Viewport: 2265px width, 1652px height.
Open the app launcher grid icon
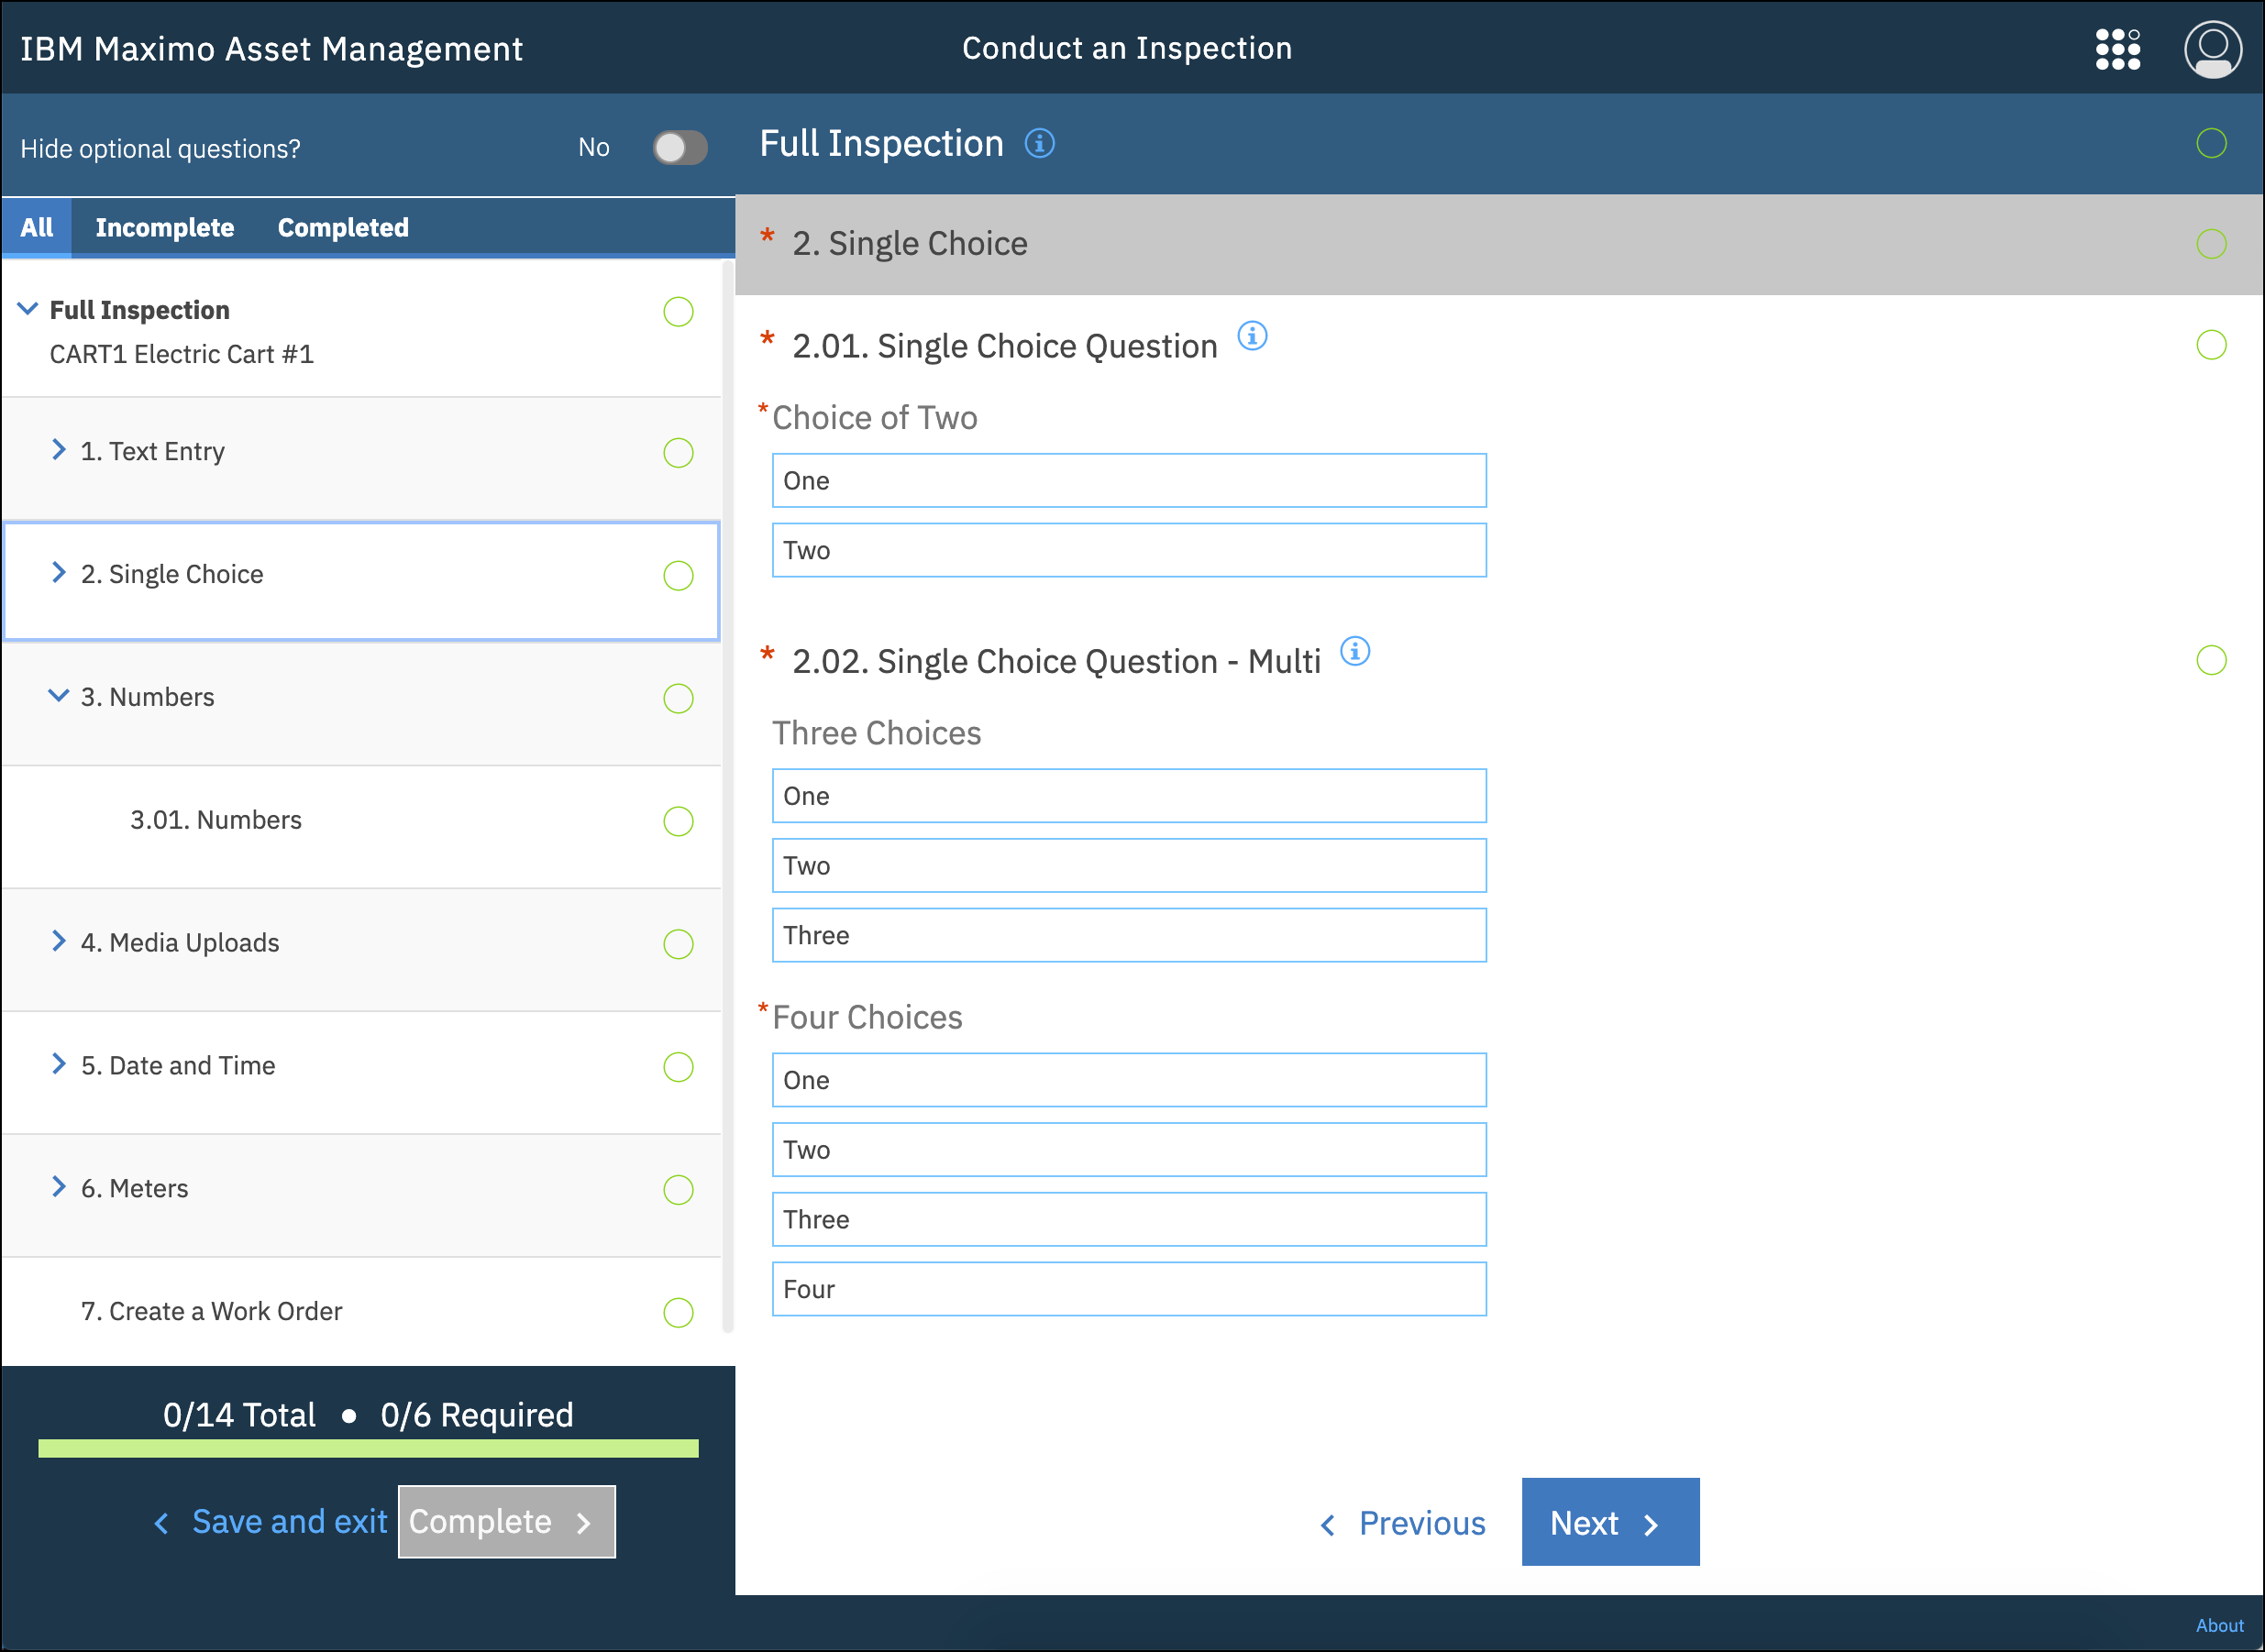click(x=2117, y=49)
